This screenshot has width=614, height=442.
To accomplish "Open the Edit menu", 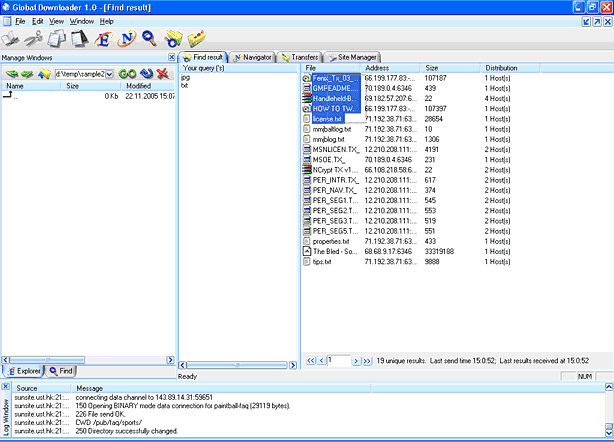I will click(38, 22).
